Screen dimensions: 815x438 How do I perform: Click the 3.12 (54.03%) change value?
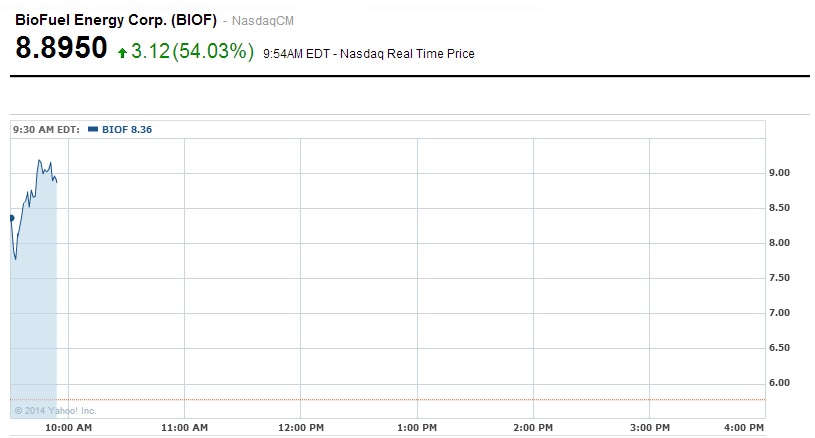coord(192,51)
